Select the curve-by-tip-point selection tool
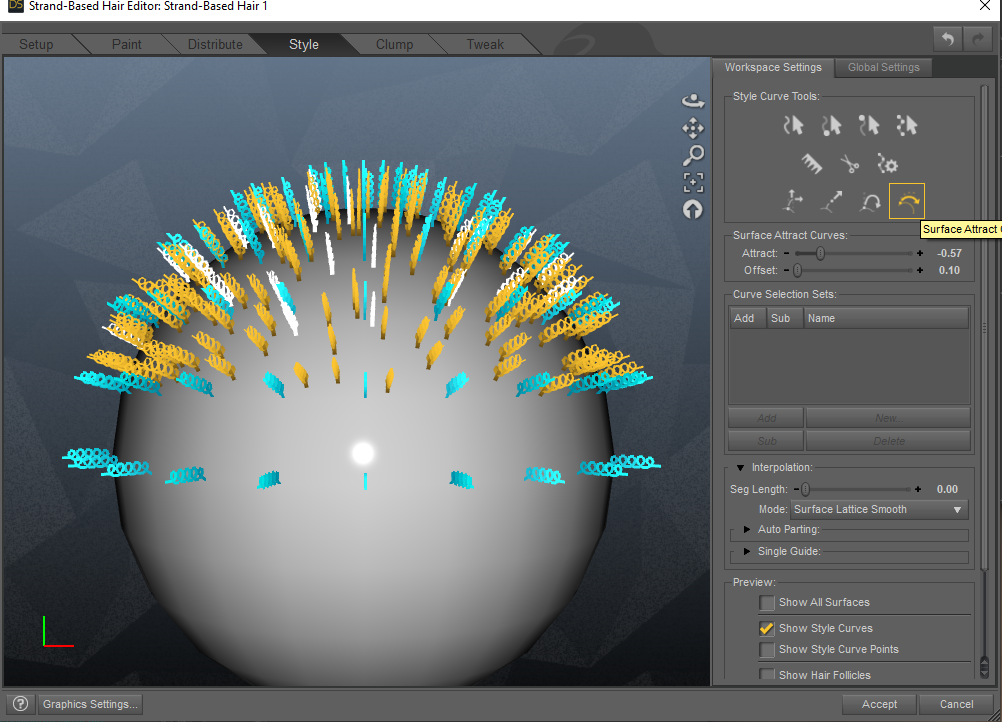Viewport: 1002px width, 722px height. 868,125
